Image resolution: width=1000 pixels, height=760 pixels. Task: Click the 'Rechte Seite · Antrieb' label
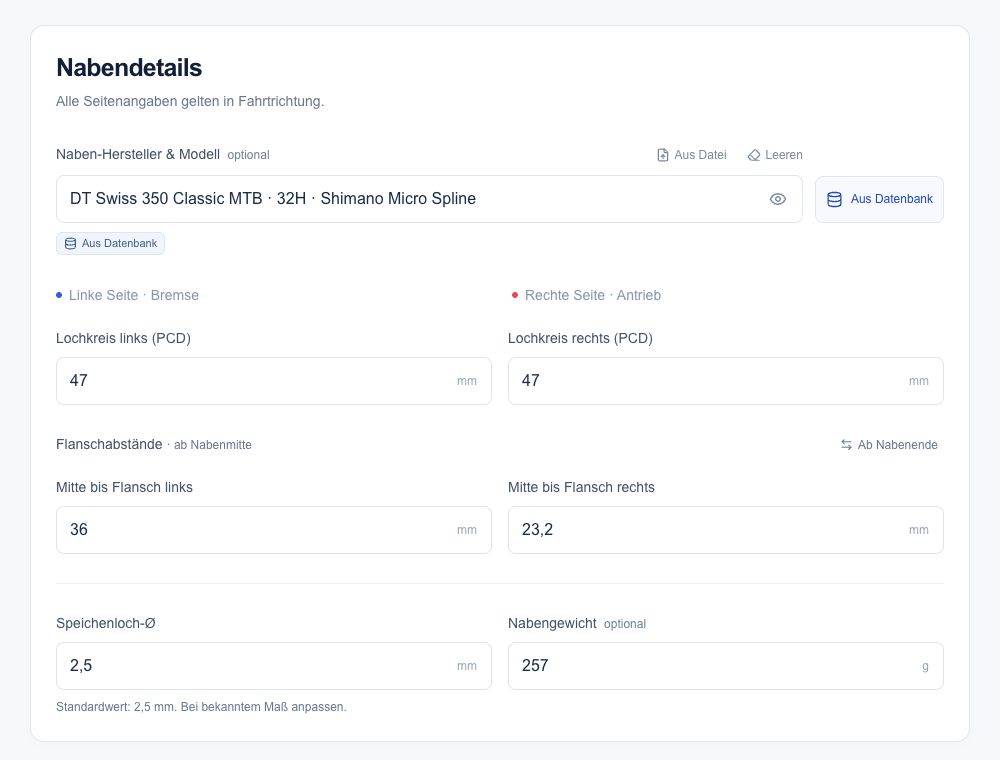pyautogui.click(x=593, y=295)
